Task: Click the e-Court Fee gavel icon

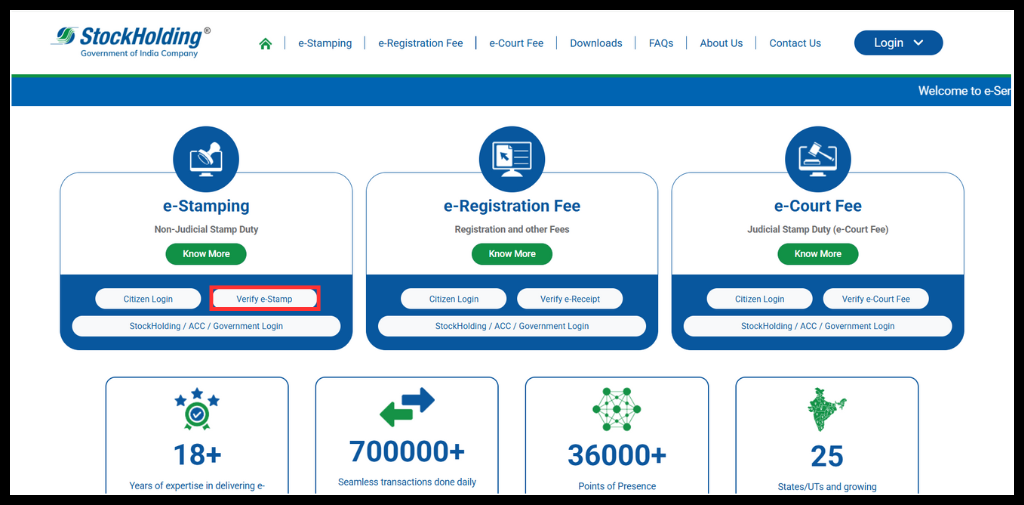Action: click(818, 159)
